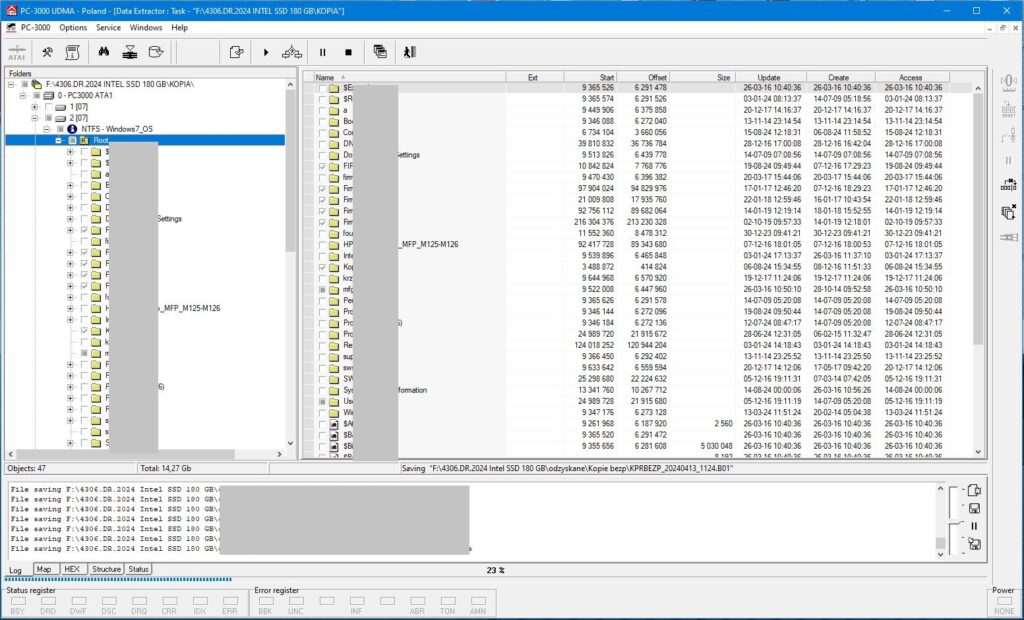The width and height of the screenshot is (1024, 620).
Task: Pause log output with small pause icon
Action: point(974,526)
